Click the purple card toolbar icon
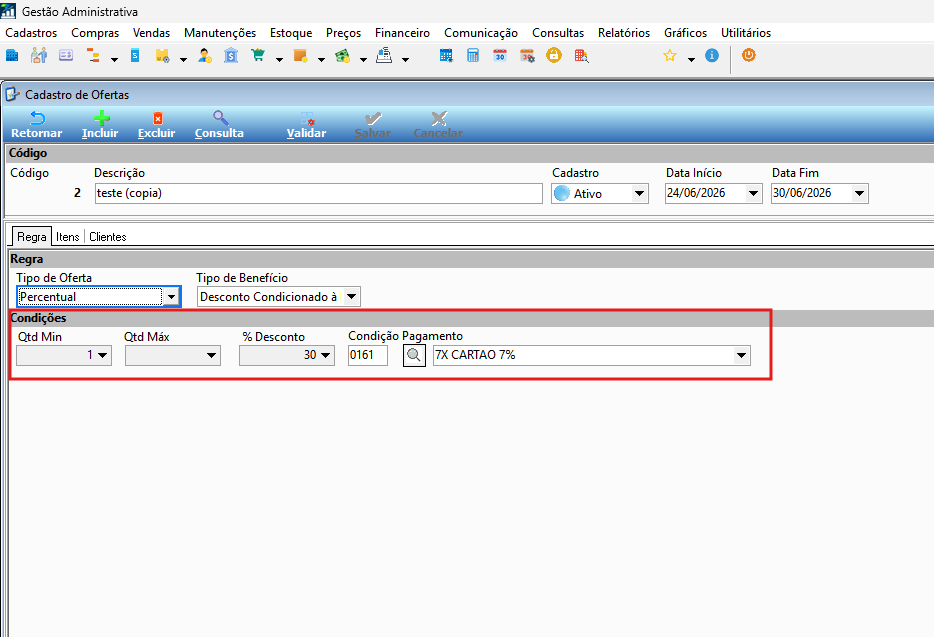This screenshot has width=934, height=637. coord(66,56)
